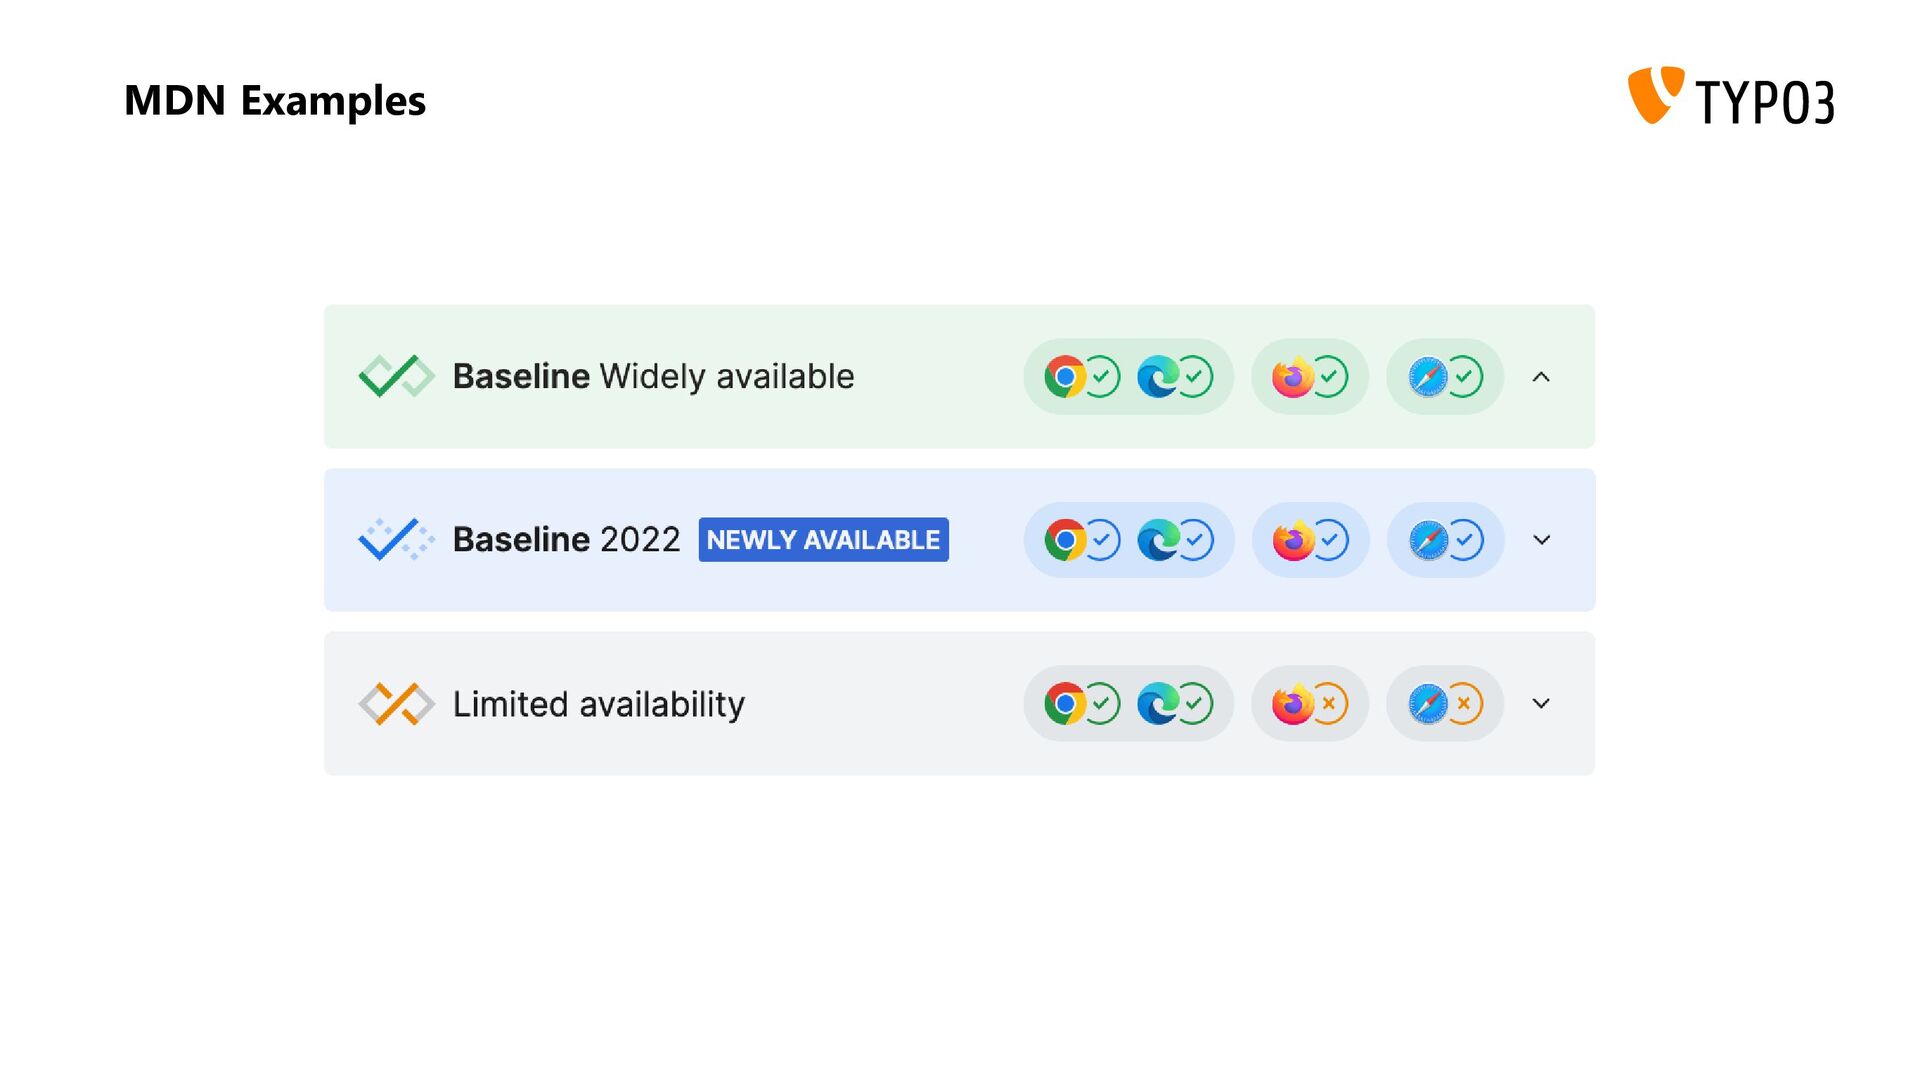Click the orange Limited availability cross logo

pyautogui.click(x=396, y=704)
